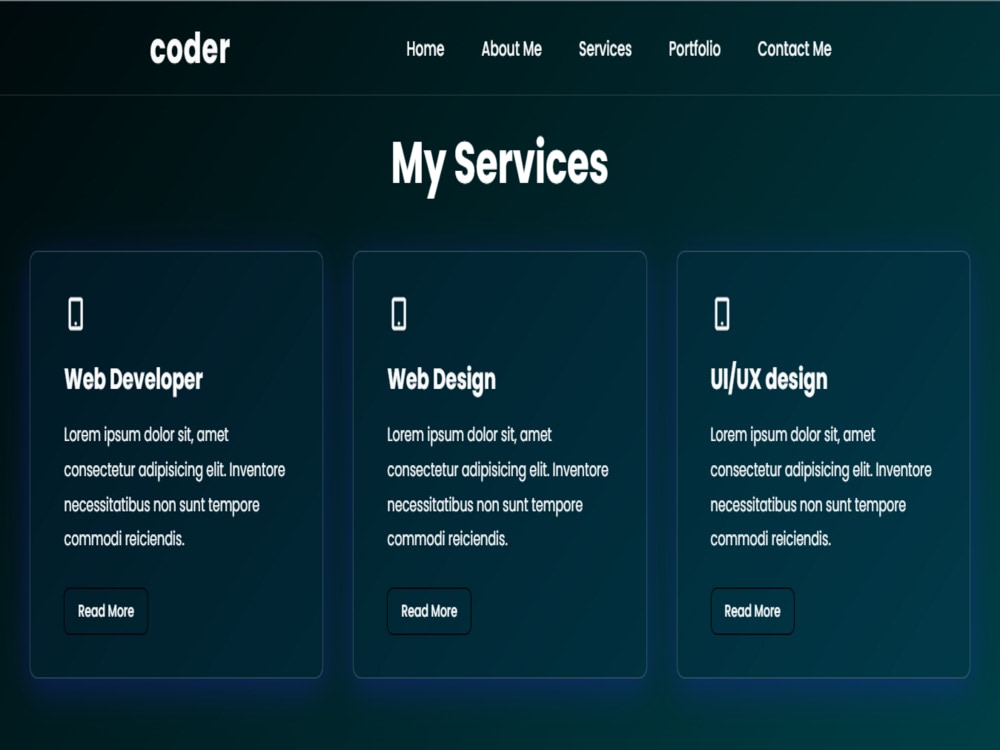Click the My Services title
The image size is (1000, 750).
coord(500,165)
